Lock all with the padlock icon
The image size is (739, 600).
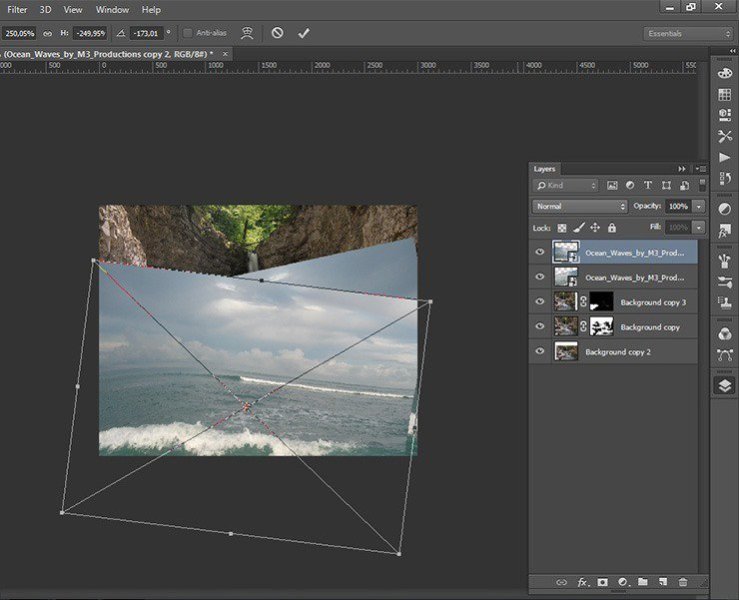coord(613,228)
